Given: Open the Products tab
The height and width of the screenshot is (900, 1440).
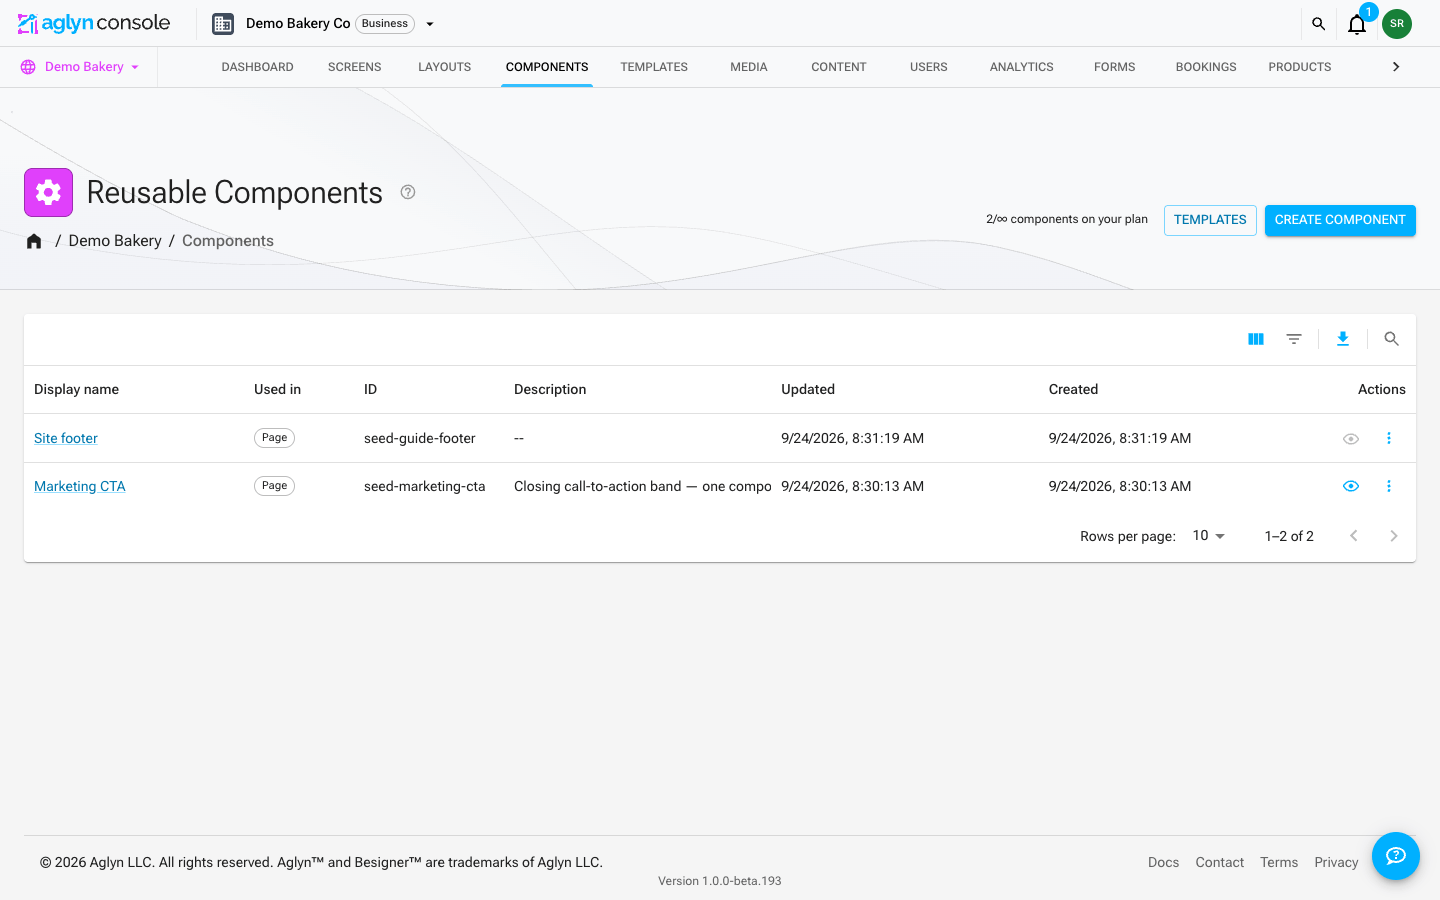Looking at the screenshot, I should [x=1300, y=67].
